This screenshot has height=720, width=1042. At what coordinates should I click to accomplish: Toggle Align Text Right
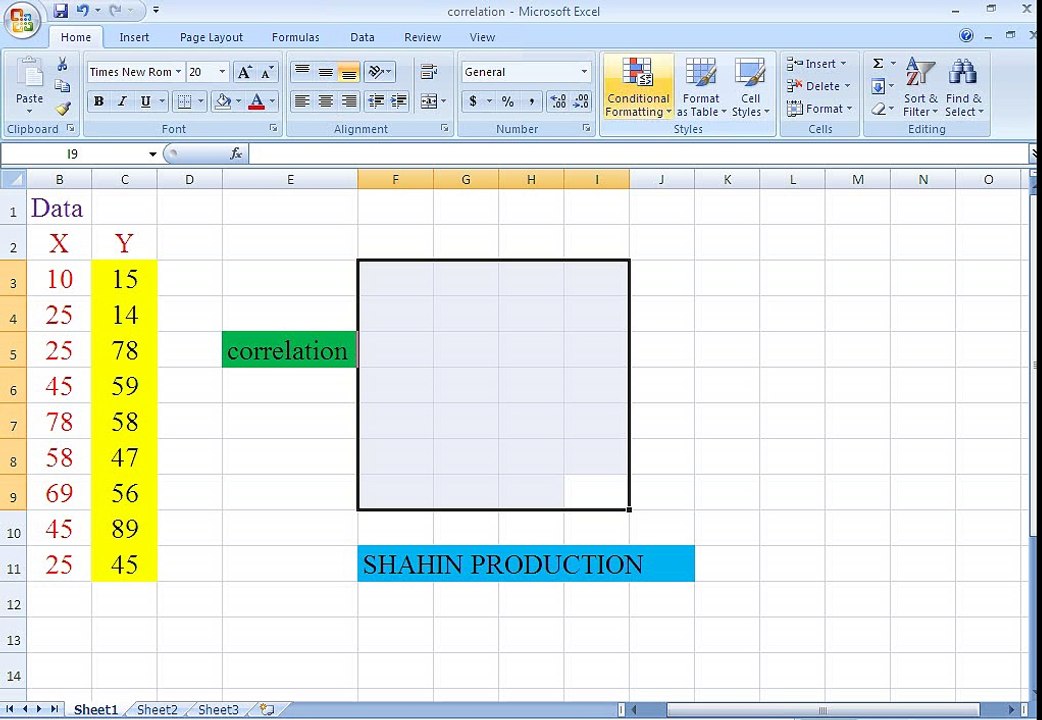click(x=349, y=101)
